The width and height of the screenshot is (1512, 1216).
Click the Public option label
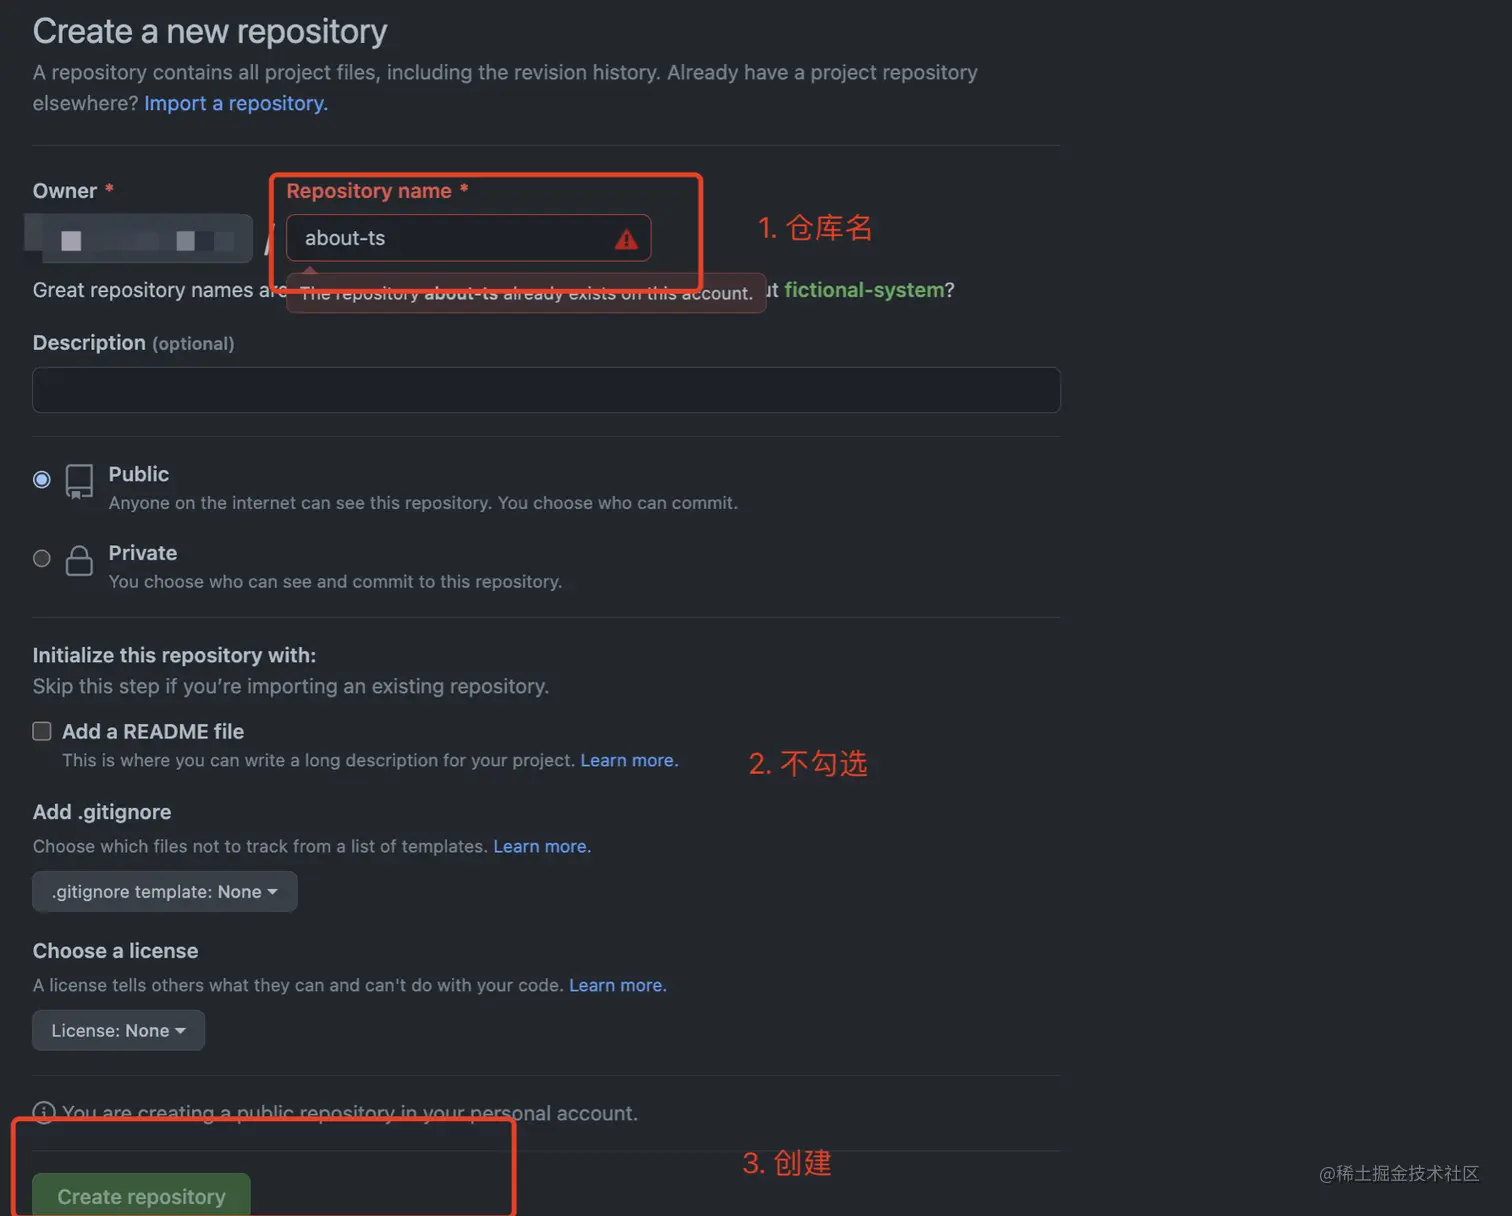[139, 474]
